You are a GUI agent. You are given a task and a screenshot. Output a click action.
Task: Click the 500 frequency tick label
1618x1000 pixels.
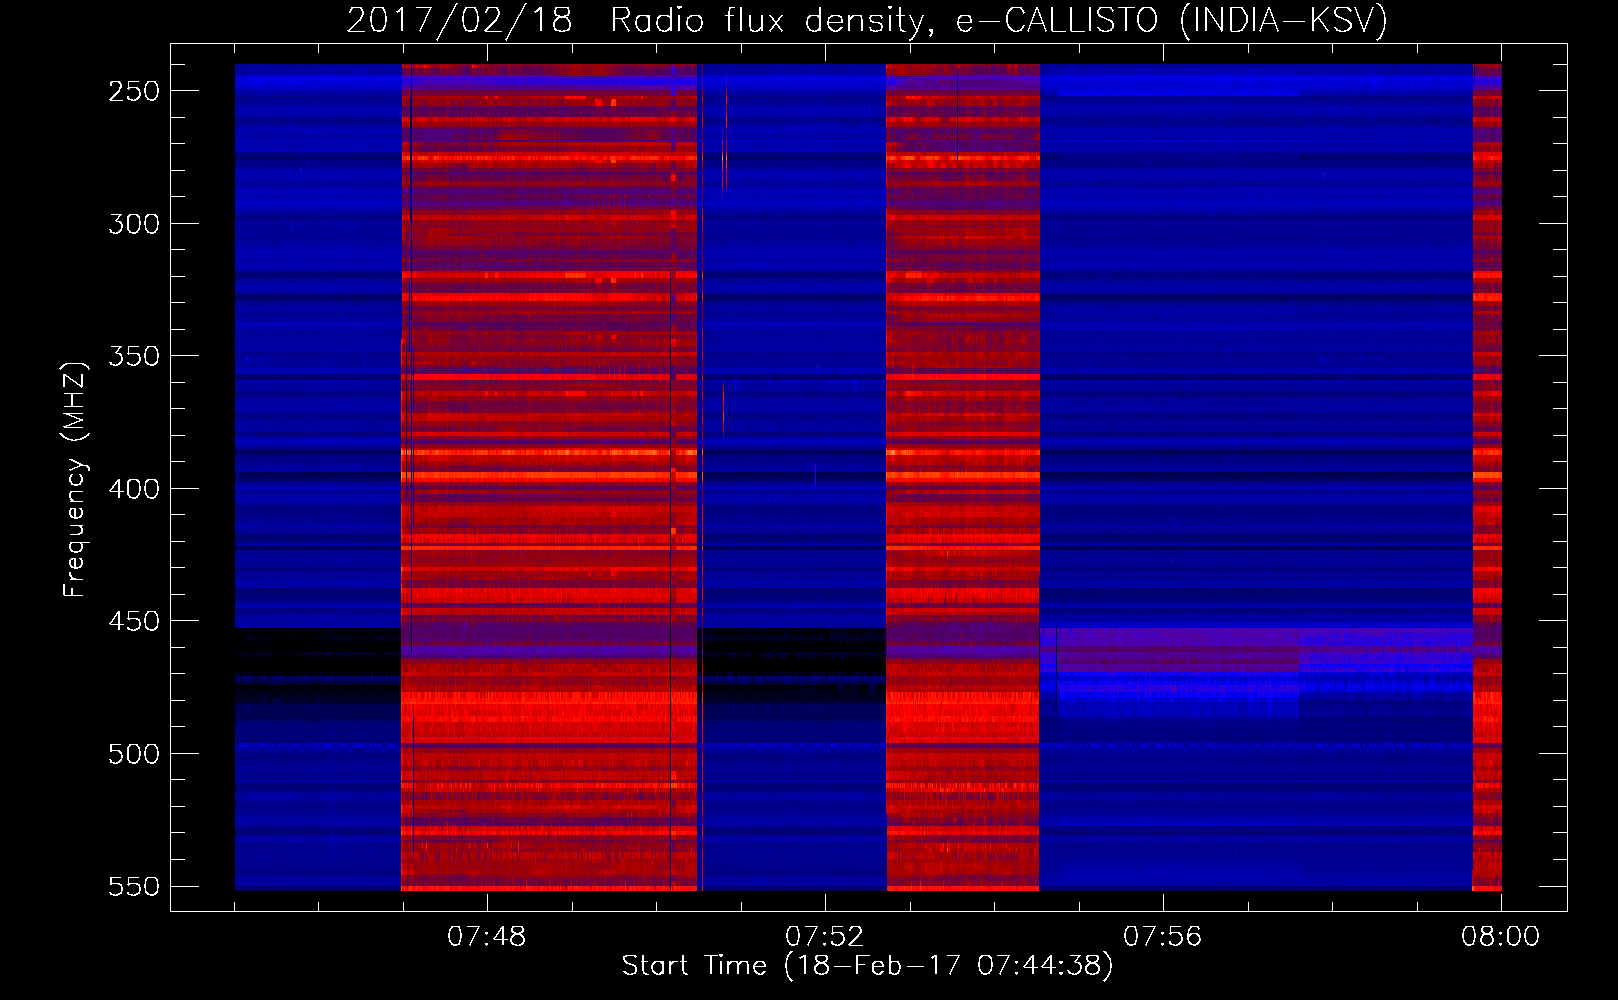[134, 754]
